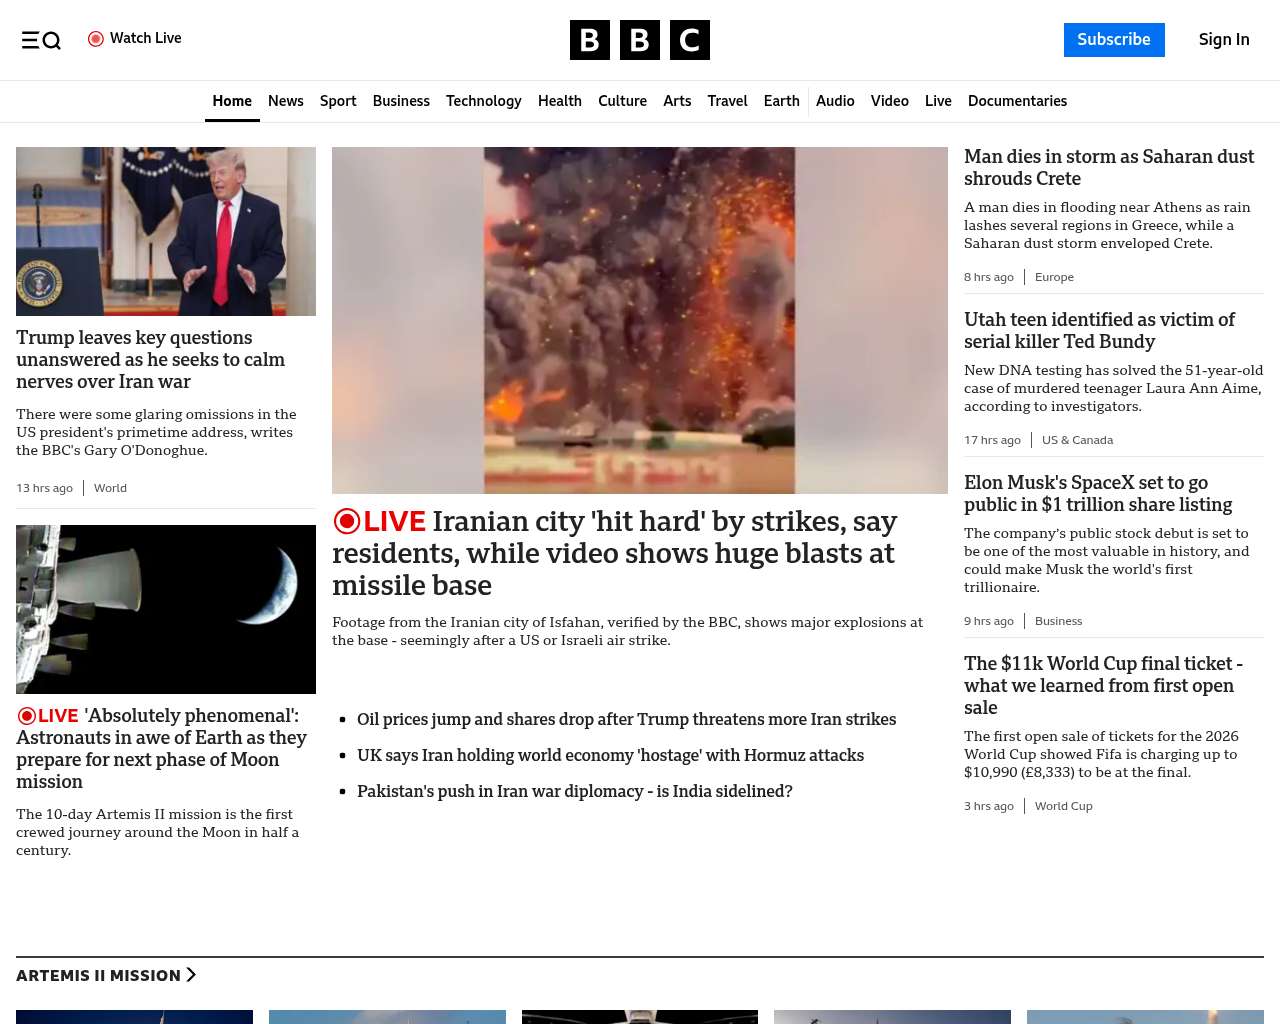Open the SpaceX share listing headline
Screen dimensions: 1280x1024
[1097, 493]
